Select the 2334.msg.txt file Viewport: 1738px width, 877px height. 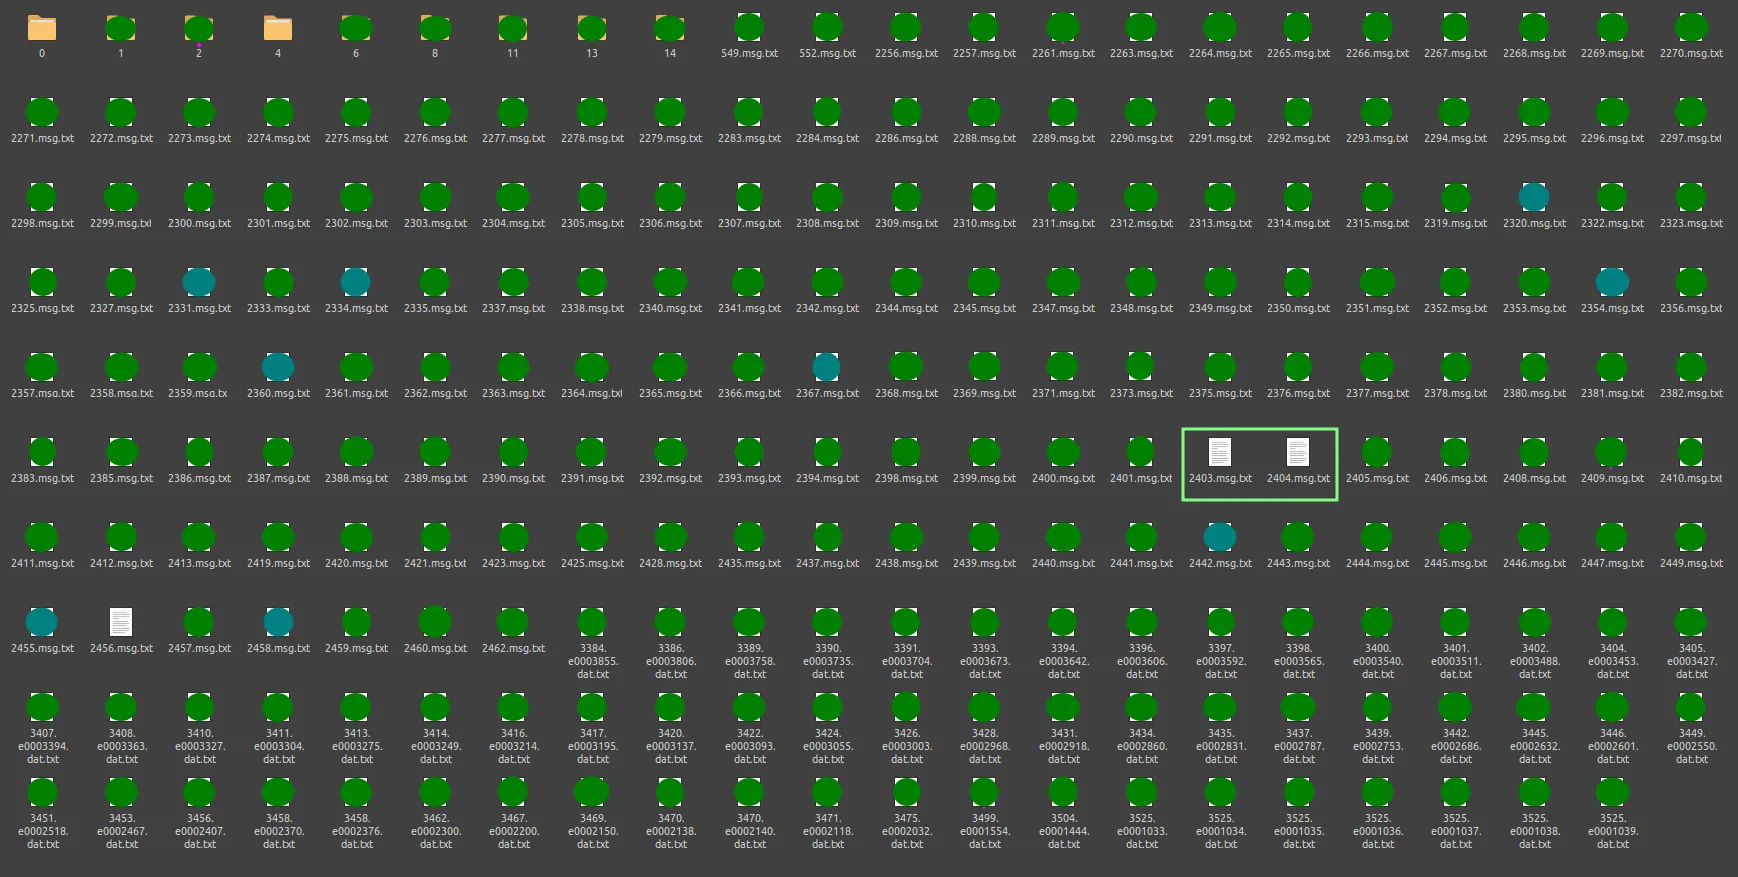point(356,283)
